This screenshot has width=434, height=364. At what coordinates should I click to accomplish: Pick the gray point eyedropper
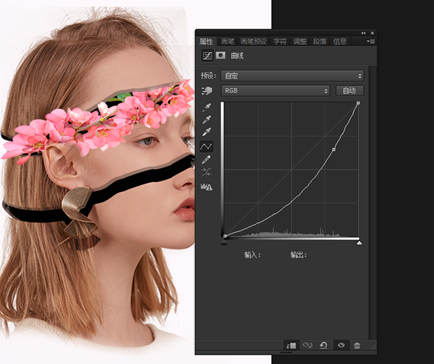[x=207, y=120]
